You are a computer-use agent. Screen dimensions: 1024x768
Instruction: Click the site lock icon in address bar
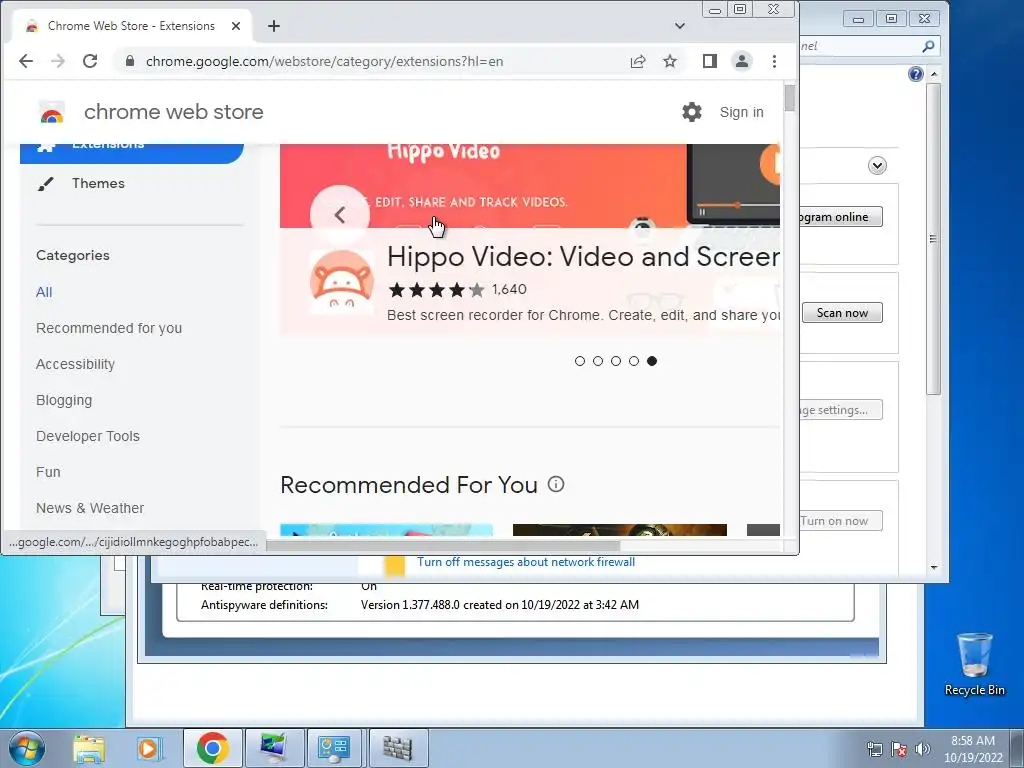pyautogui.click(x=130, y=61)
